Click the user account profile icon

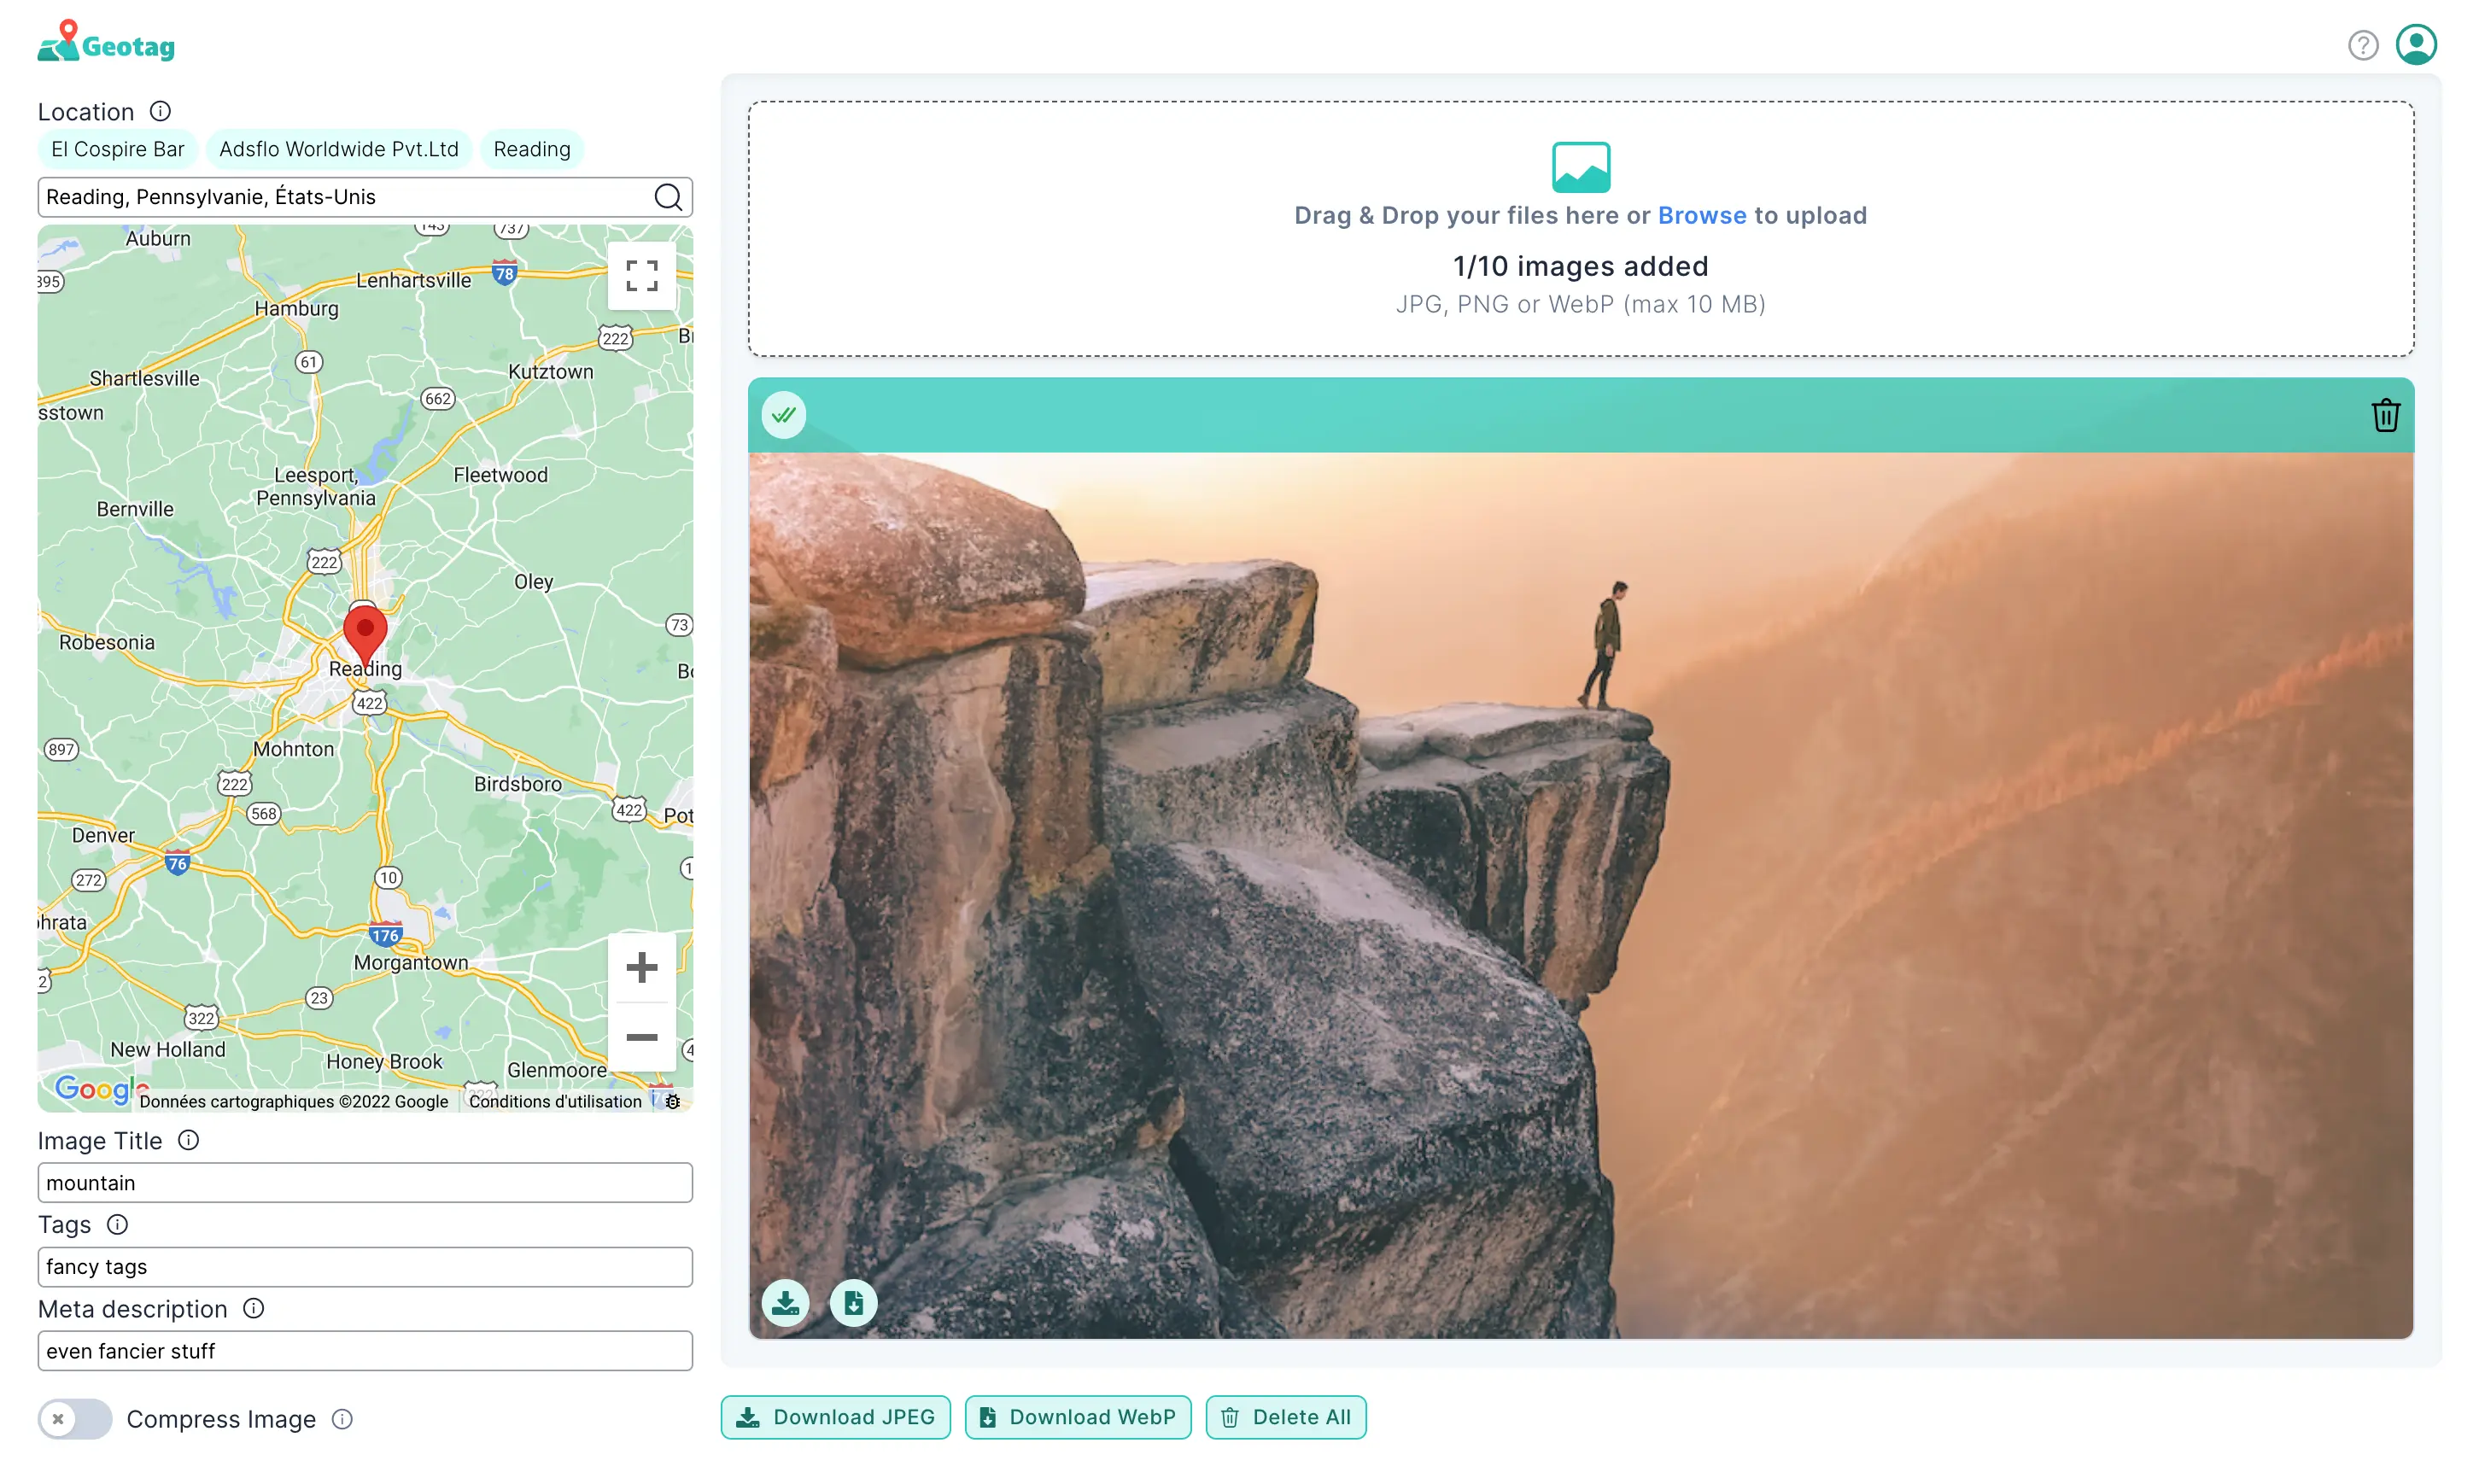point(2418,44)
